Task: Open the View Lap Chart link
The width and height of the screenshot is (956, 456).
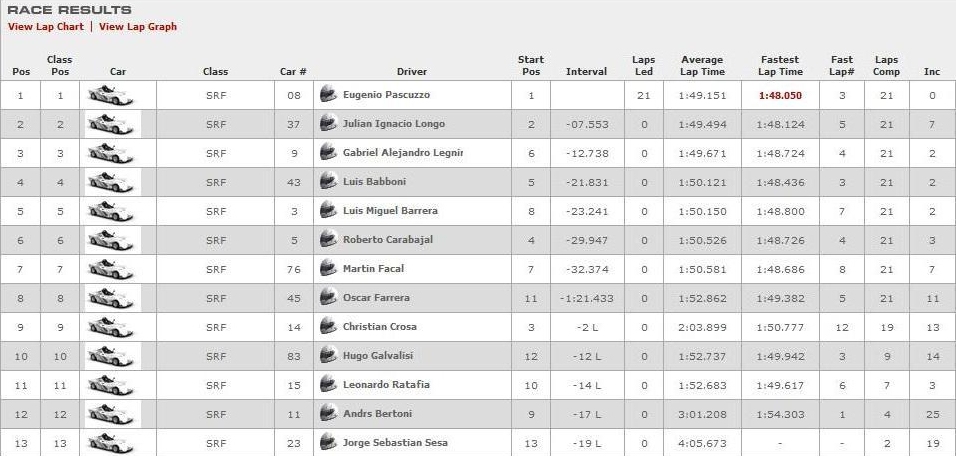Action: (46, 26)
